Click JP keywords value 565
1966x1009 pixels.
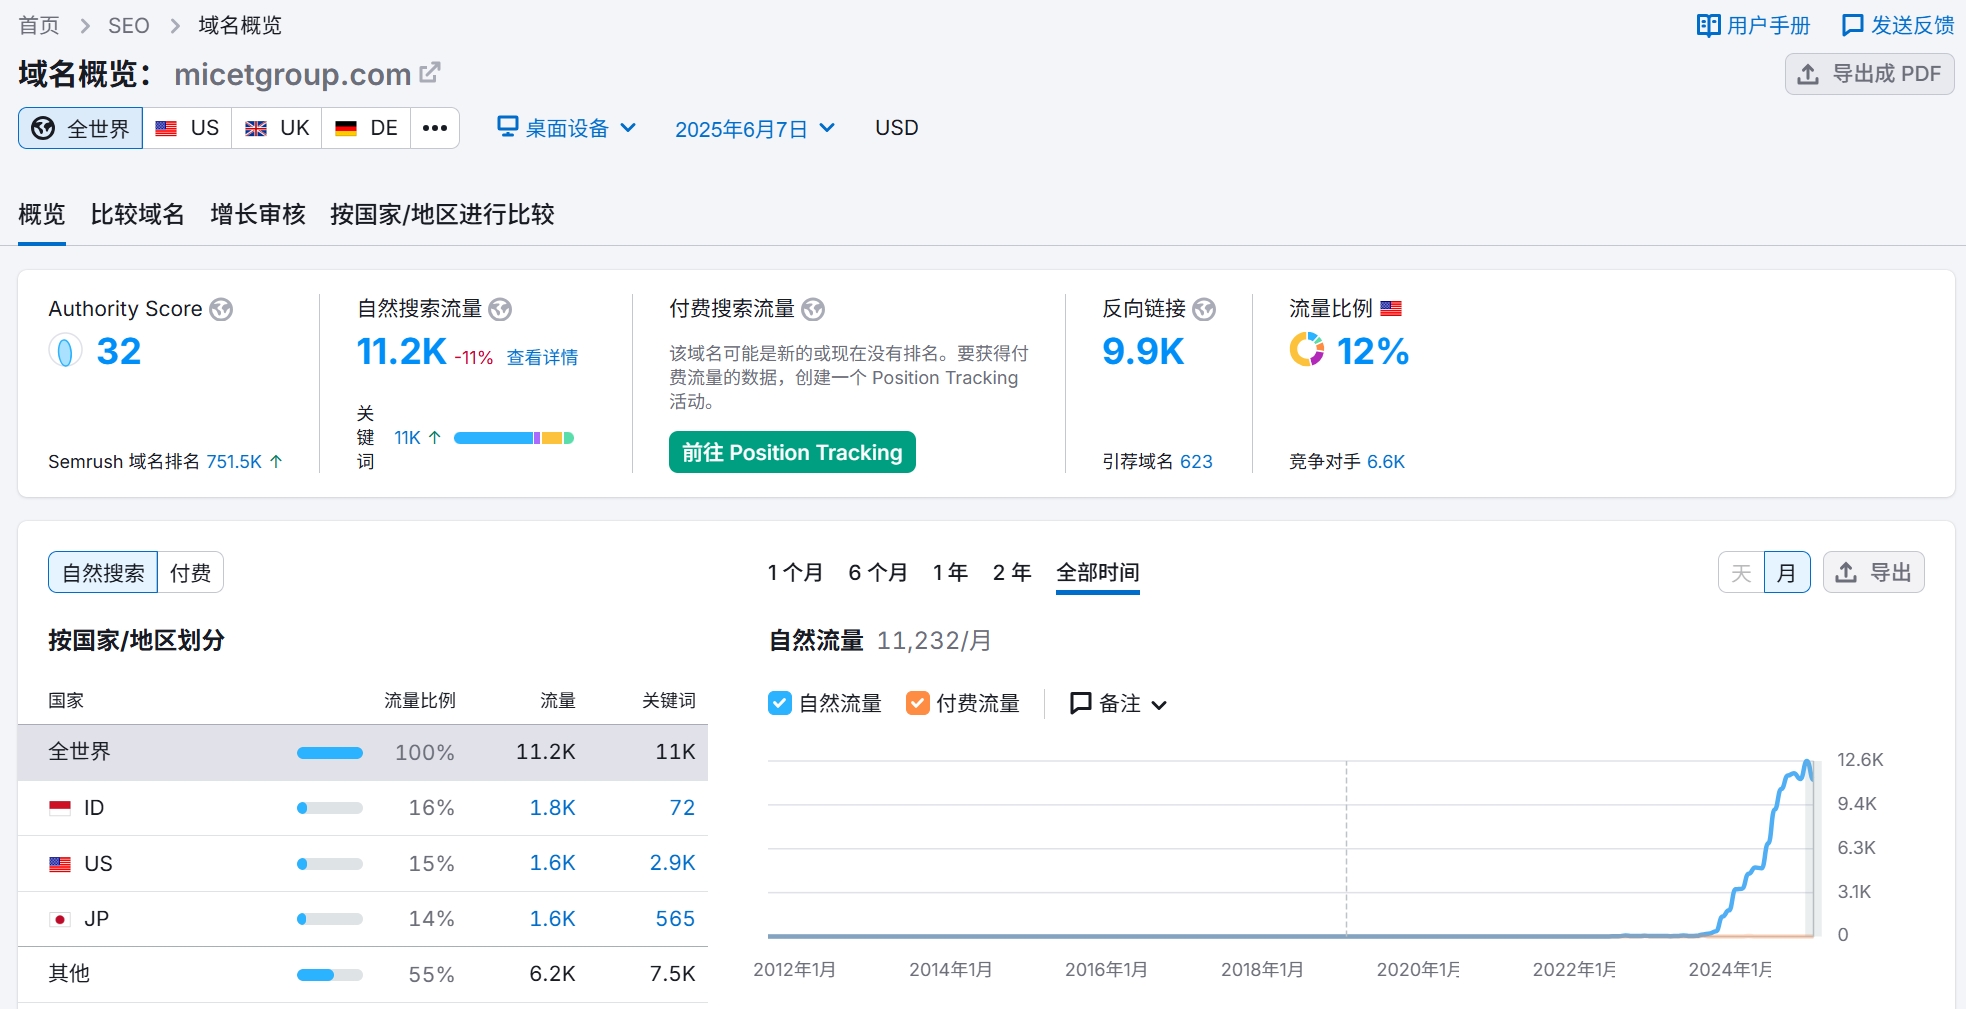coord(675,918)
